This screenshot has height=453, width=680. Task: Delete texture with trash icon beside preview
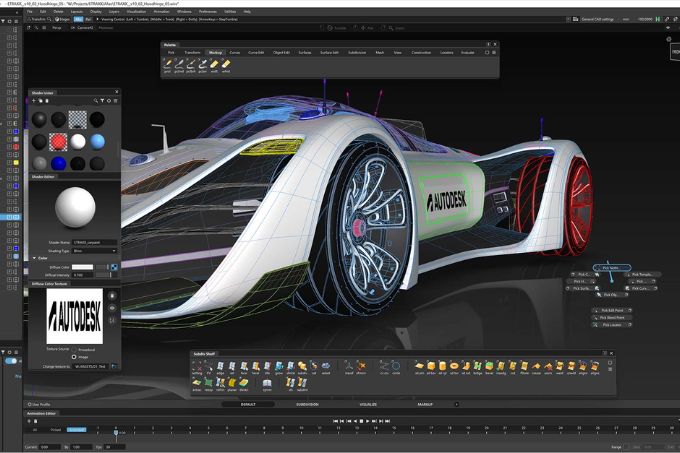pyautogui.click(x=112, y=296)
